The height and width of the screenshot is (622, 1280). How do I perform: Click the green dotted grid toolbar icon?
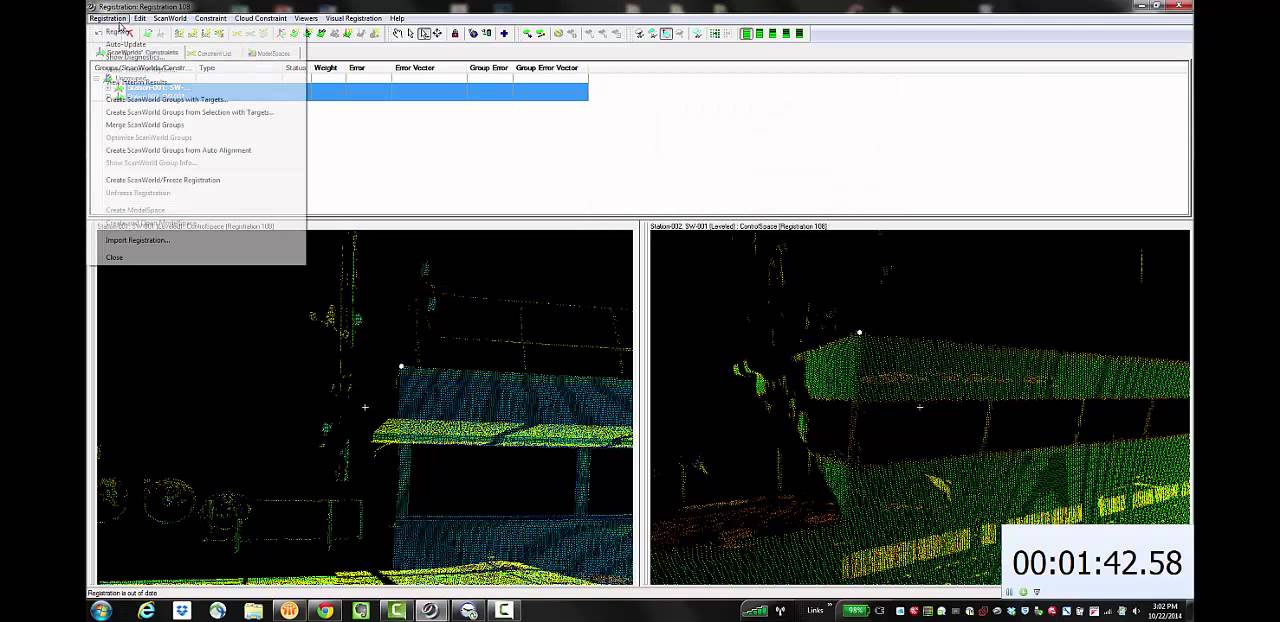[x=715, y=33]
